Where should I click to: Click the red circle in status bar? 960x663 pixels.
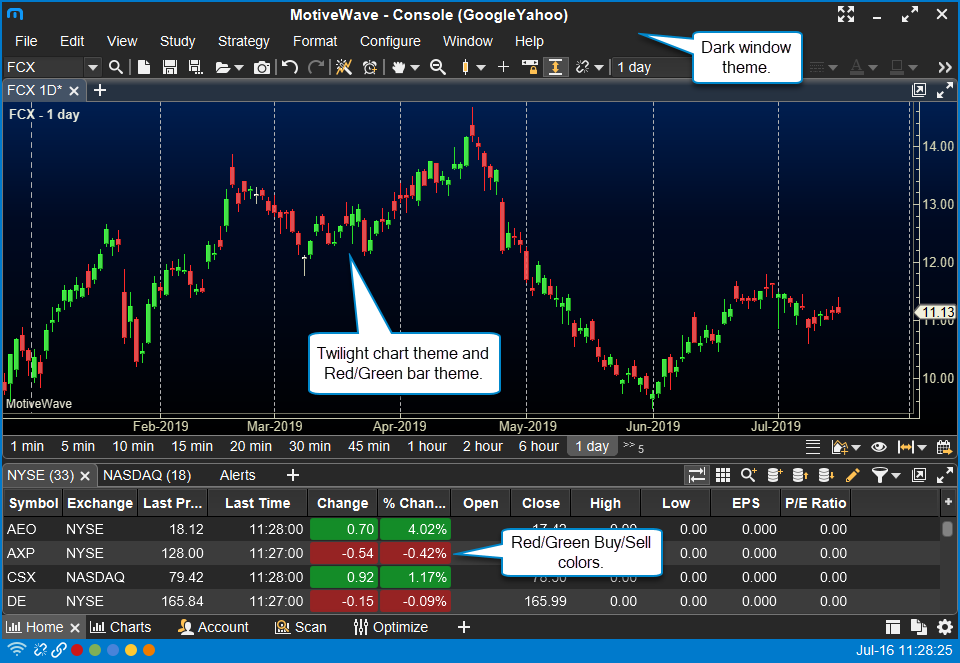click(77, 650)
